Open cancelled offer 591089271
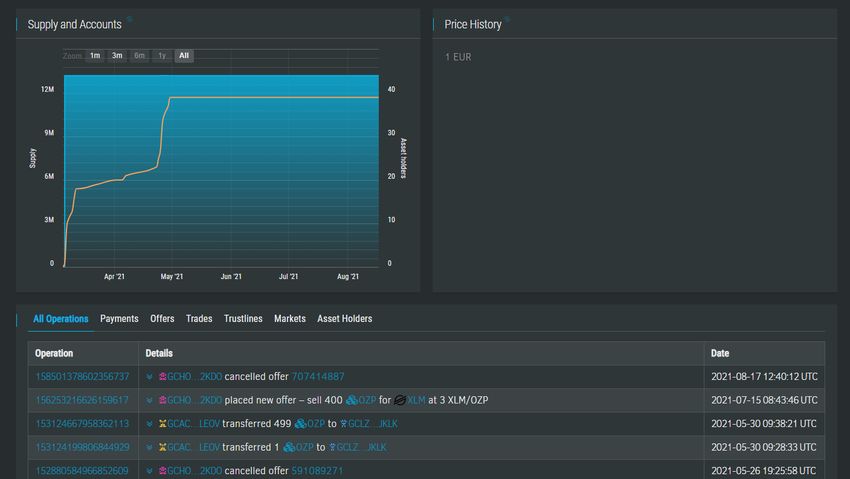The image size is (850, 479). click(317, 471)
